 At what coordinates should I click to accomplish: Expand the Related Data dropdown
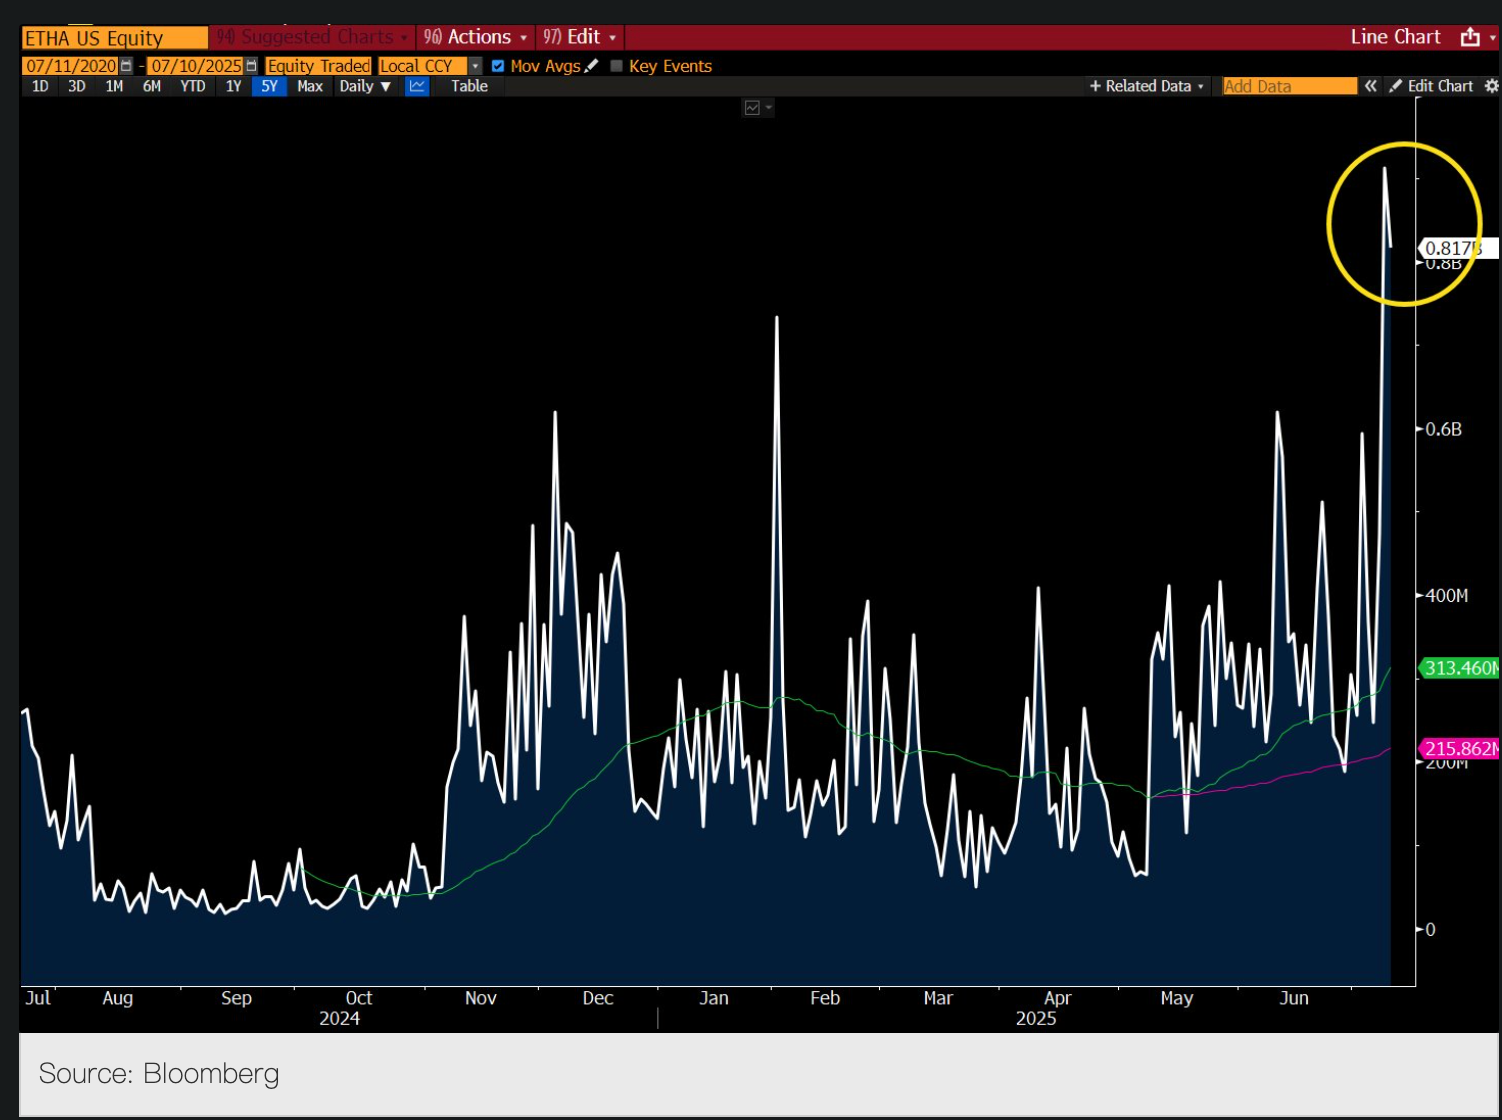1147,86
